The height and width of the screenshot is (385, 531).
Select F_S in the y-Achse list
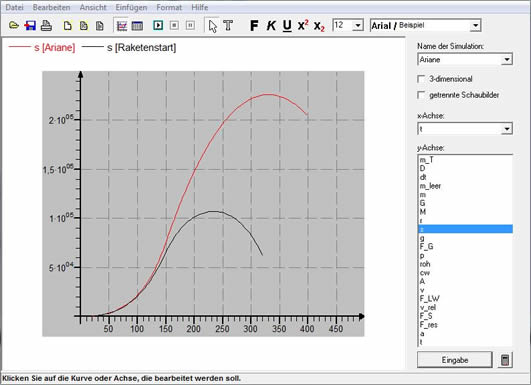465,316
